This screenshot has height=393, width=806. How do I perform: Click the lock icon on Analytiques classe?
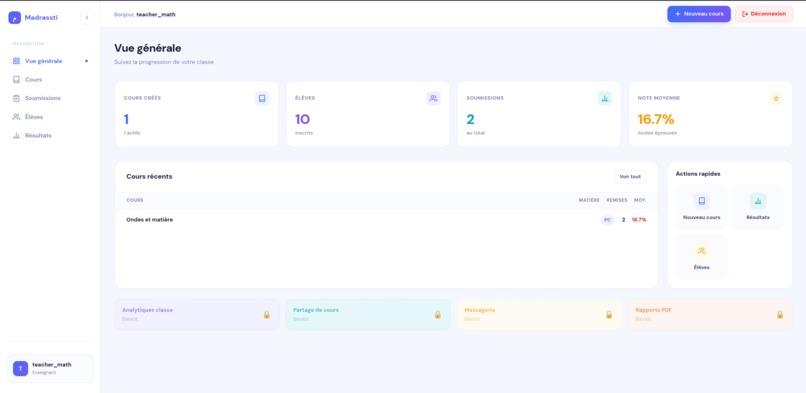tap(267, 314)
